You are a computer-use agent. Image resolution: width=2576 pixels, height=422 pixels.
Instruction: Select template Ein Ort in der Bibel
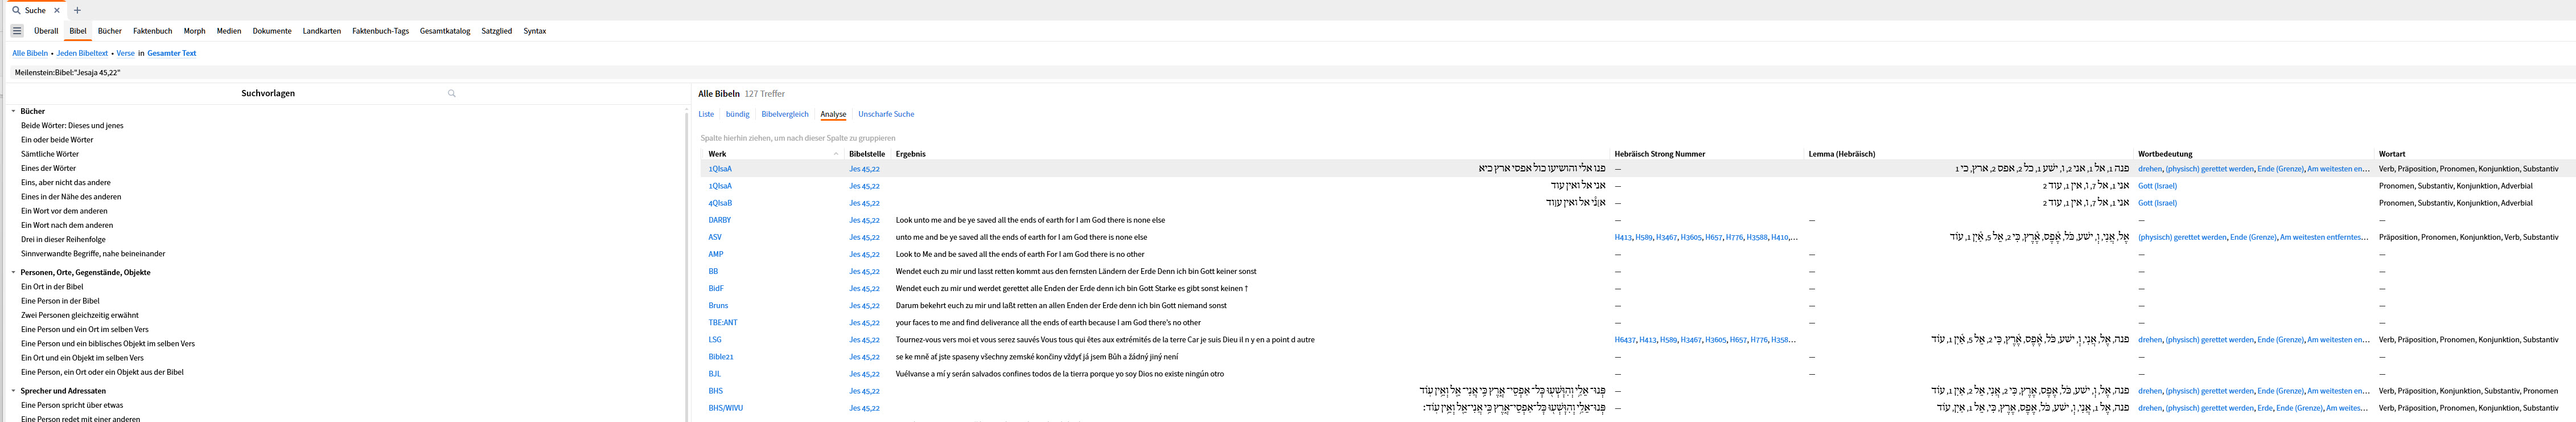pyautogui.click(x=52, y=287)
